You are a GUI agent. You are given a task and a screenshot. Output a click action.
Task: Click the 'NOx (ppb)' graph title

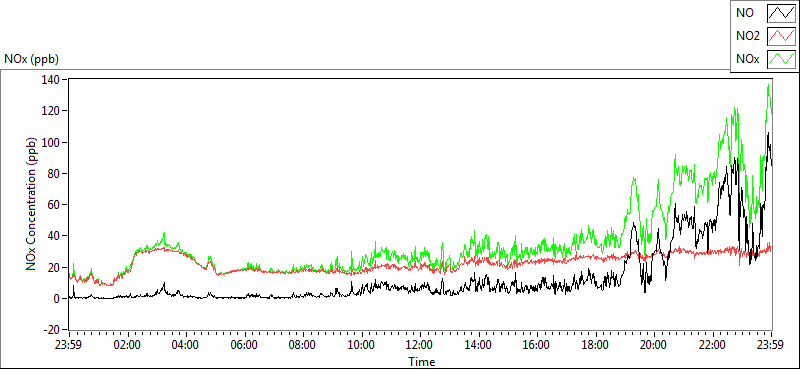[31, 59]
